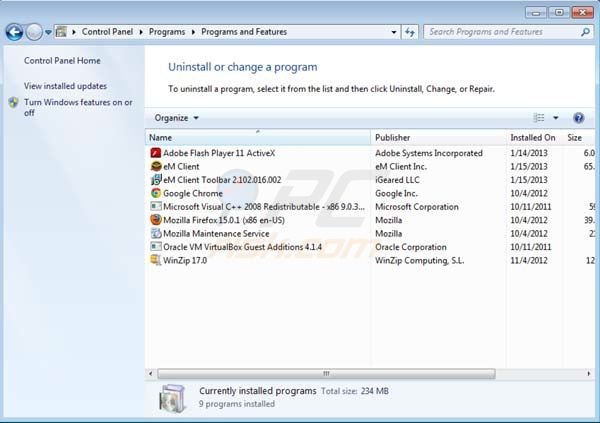Select Oracle VM VirtualBox Guest Additions 4.1.4
The image size is (600, 423).
click(242, 247)
